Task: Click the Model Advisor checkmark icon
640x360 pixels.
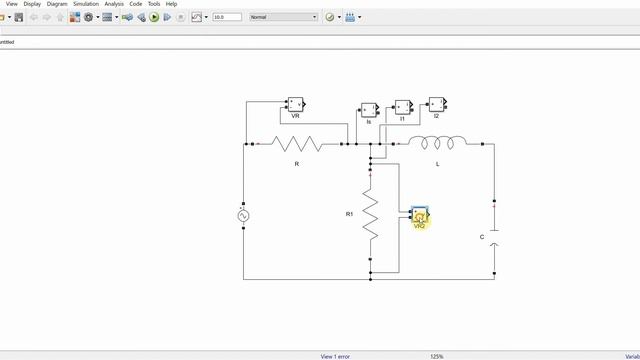Action: point(329,17)
